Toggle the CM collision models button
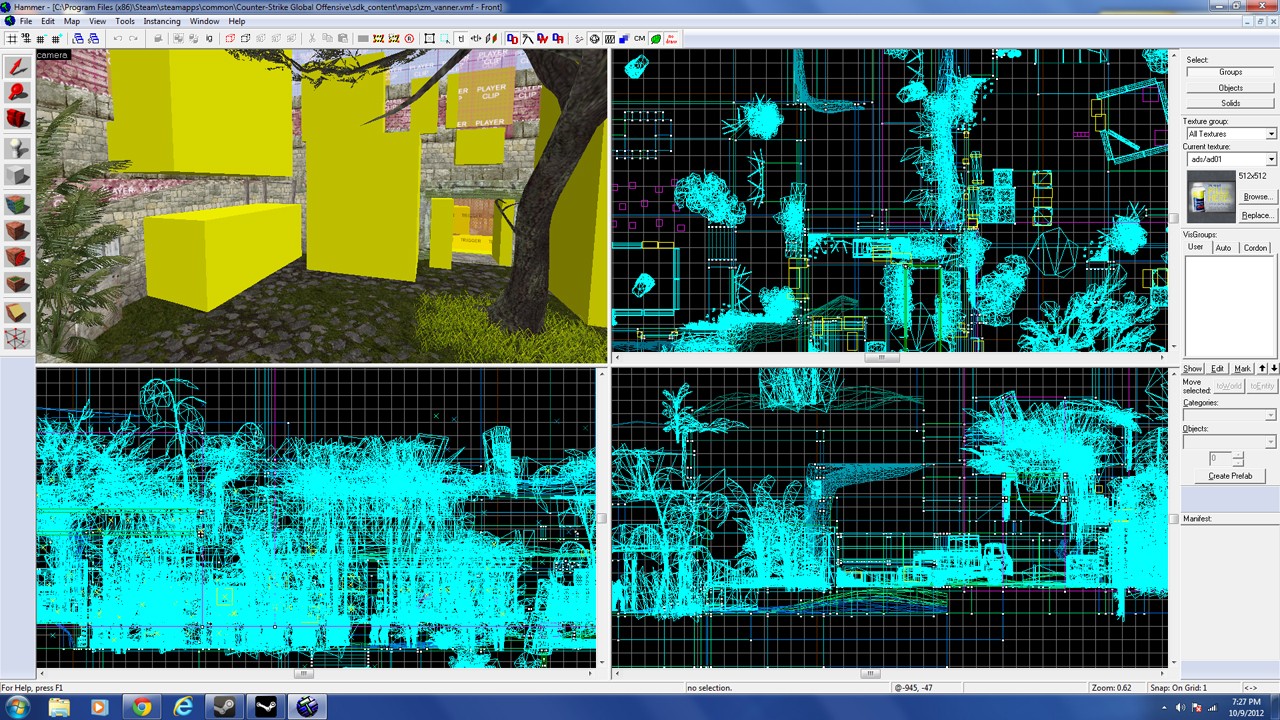 click(639, 39)
